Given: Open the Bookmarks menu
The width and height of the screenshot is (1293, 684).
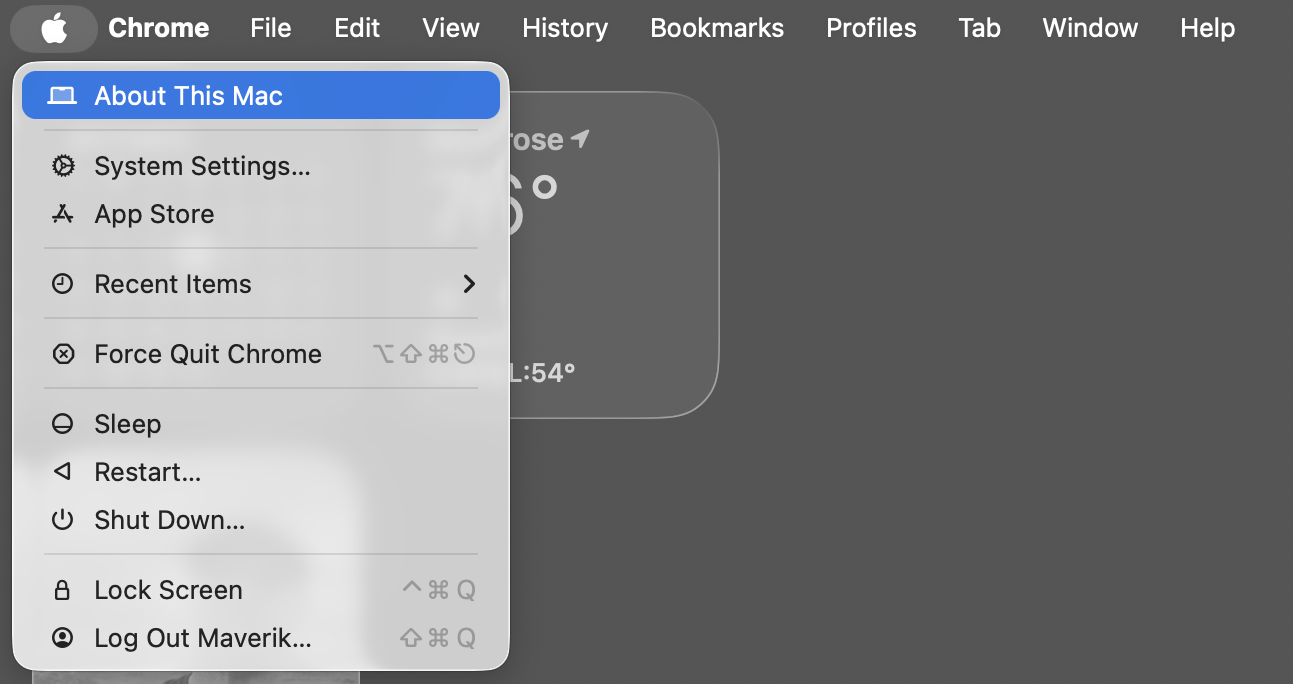Looking at the screenshot, I should pos(717,28).
